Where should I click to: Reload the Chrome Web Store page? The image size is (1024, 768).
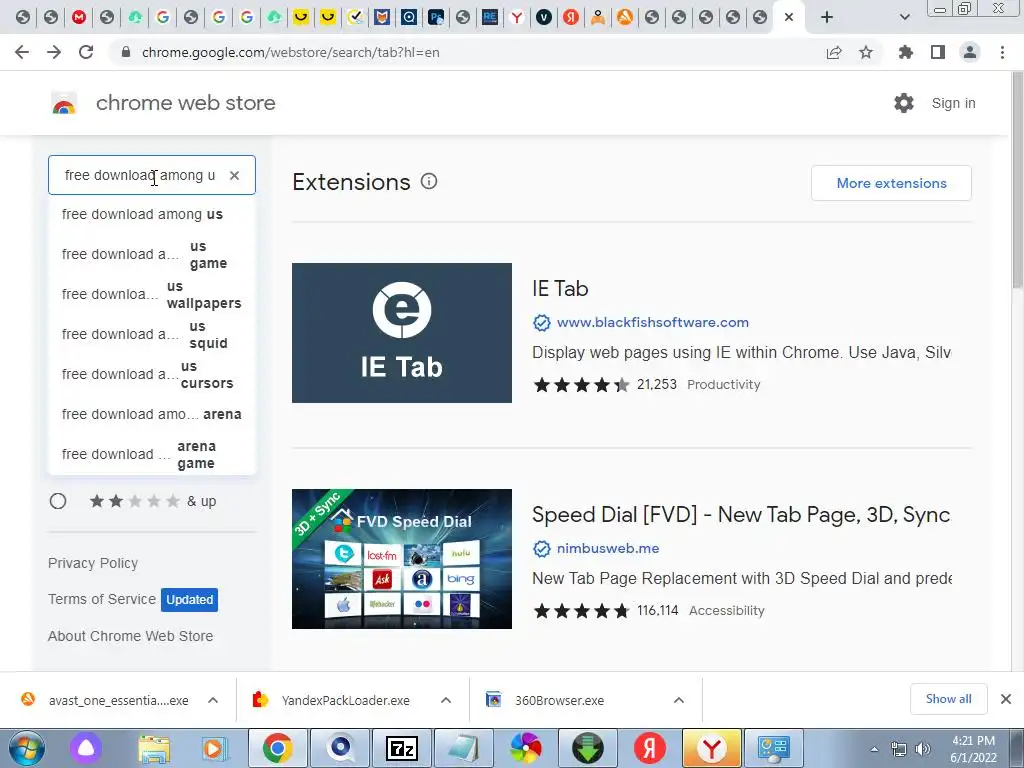[x=86, y=52]
